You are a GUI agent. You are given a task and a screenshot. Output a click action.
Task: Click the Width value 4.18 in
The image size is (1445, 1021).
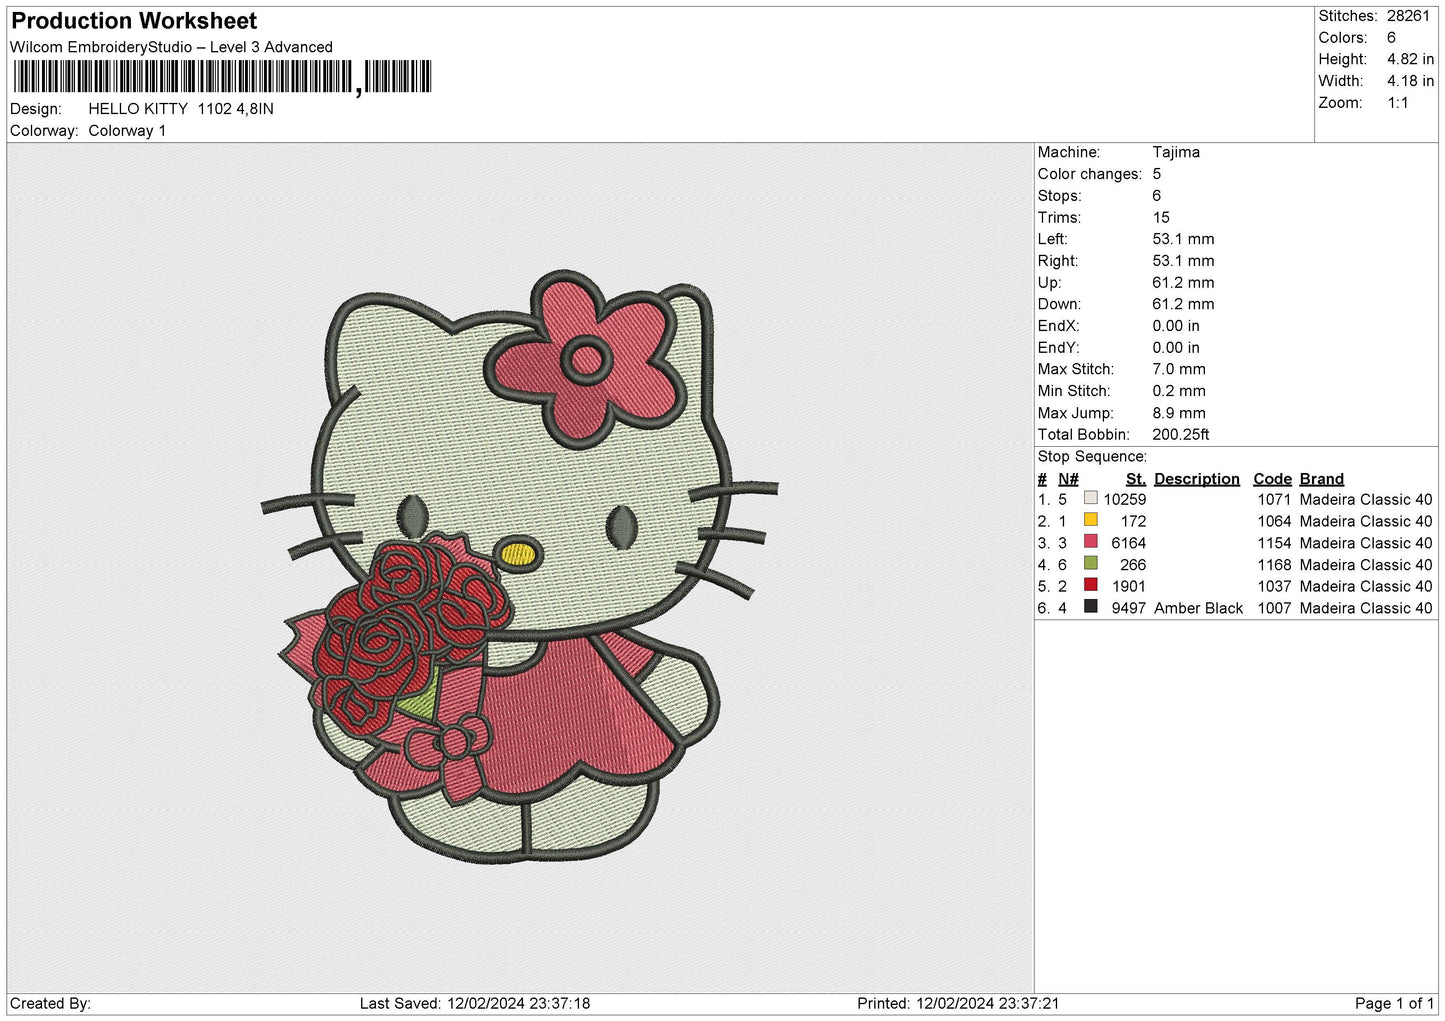pyautogui.click(x=1410, y=81)
